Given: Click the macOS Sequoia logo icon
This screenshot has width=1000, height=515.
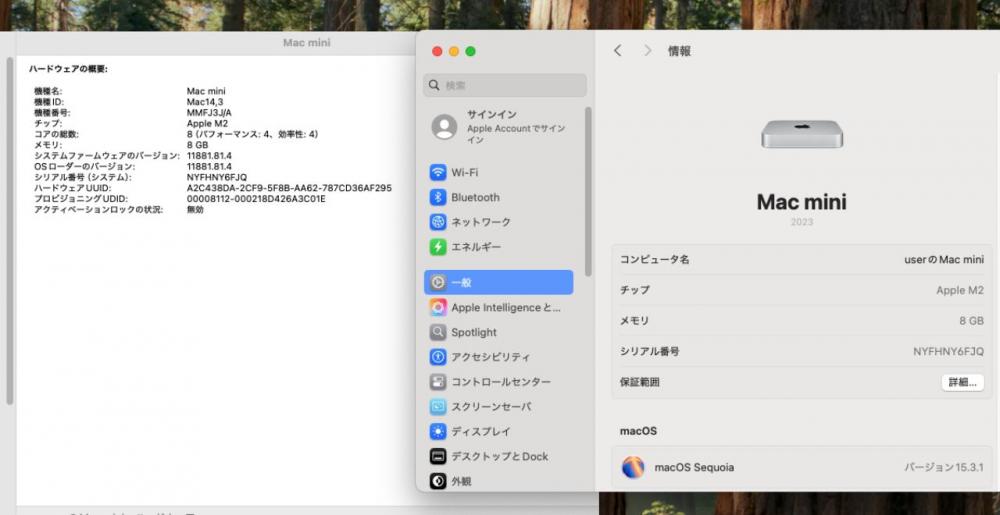Looking at the screenshot, I should [633, 467].
